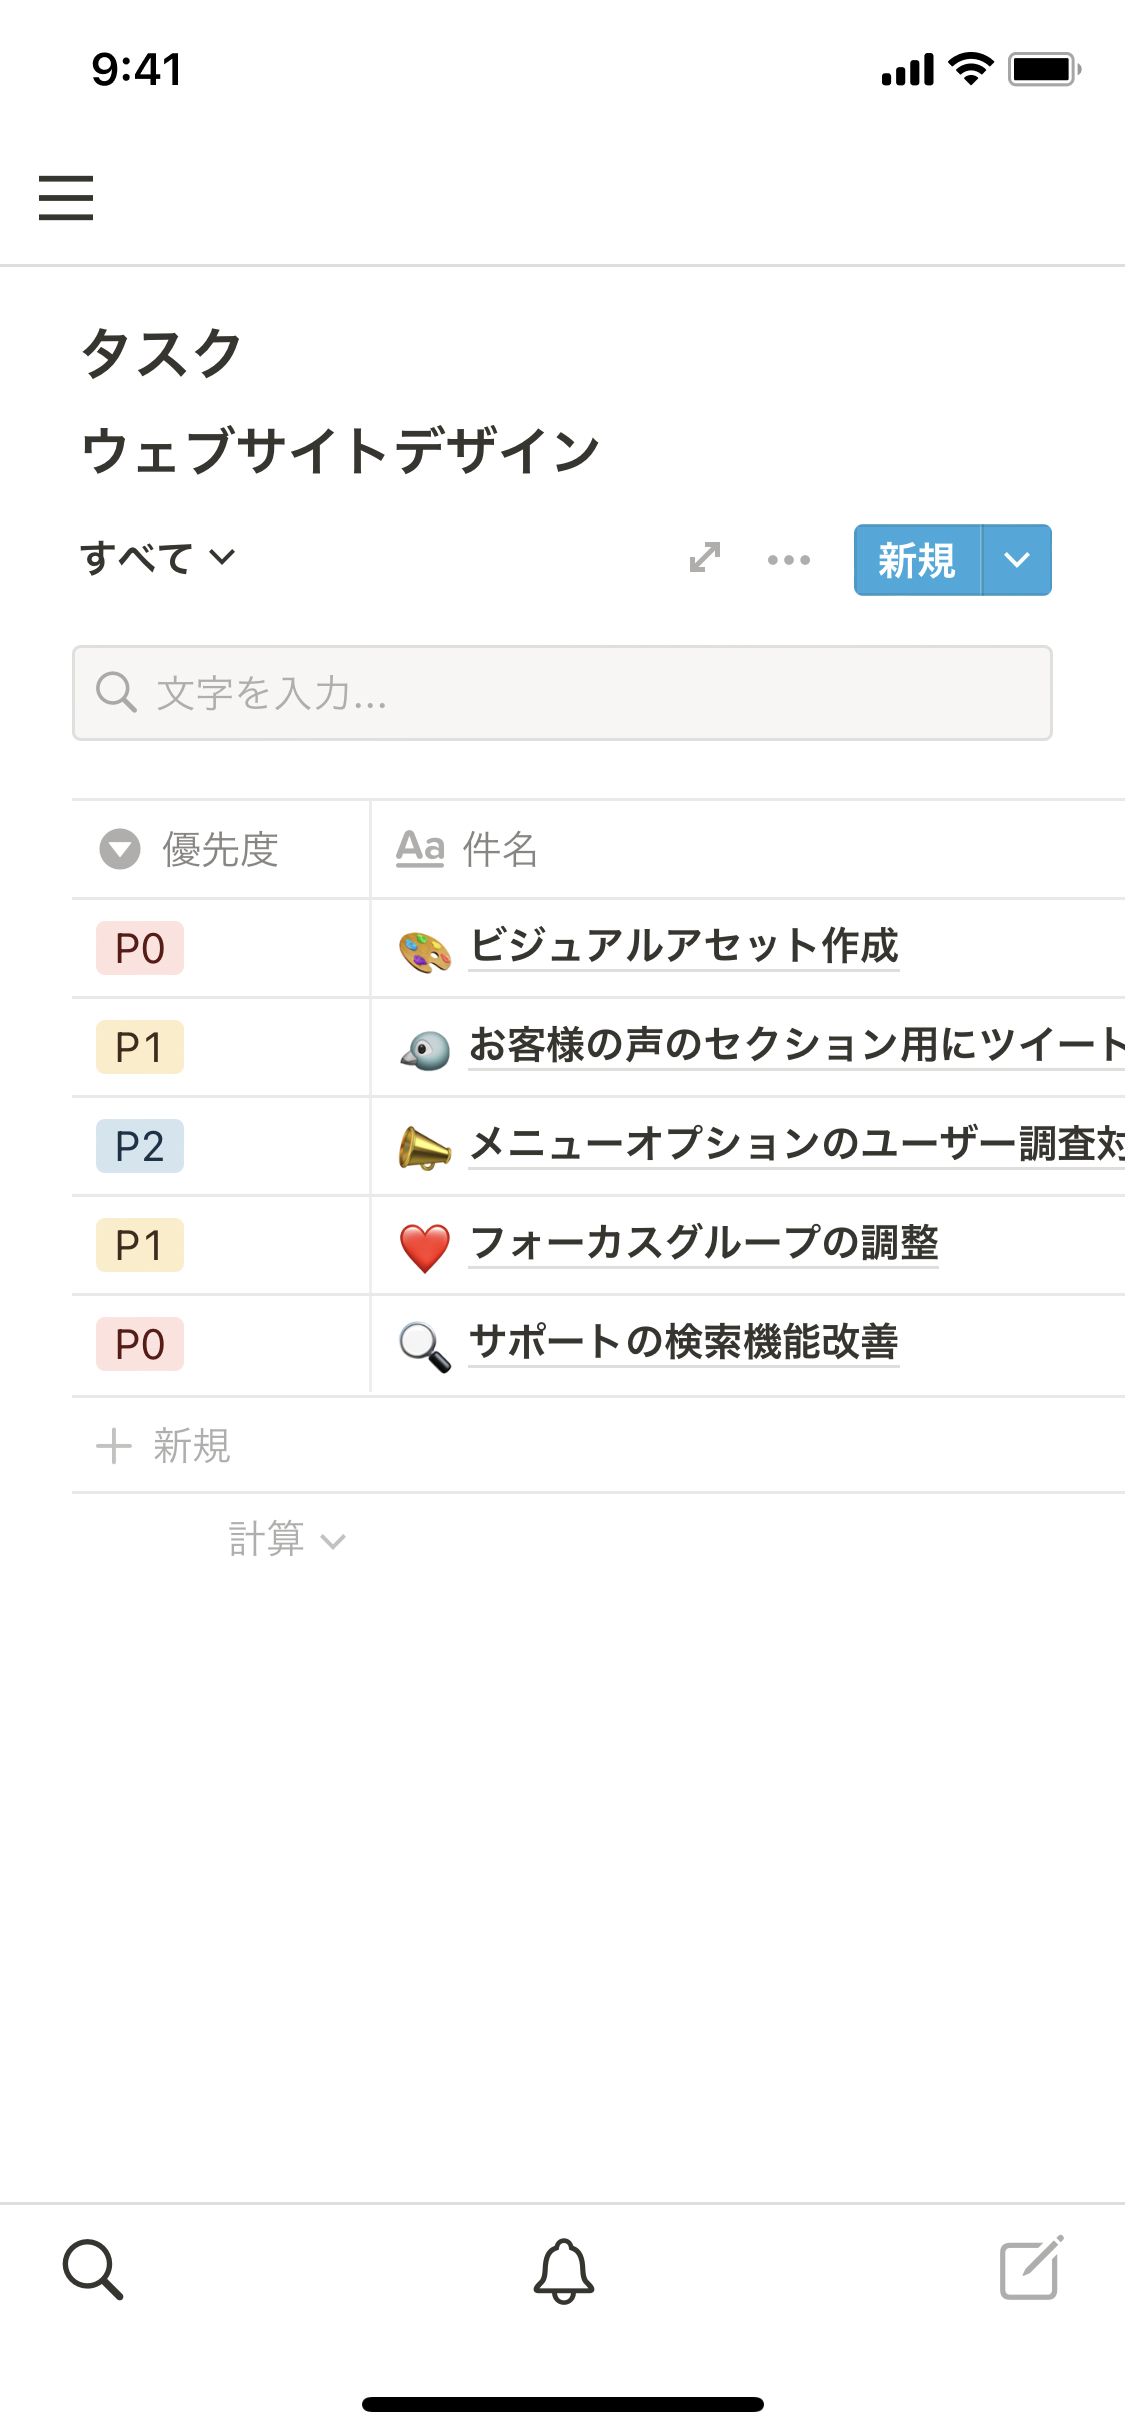Focus the 文字を入力 search field
Viewport: 1125px width, 2436px height.
[x=562, y=693]
